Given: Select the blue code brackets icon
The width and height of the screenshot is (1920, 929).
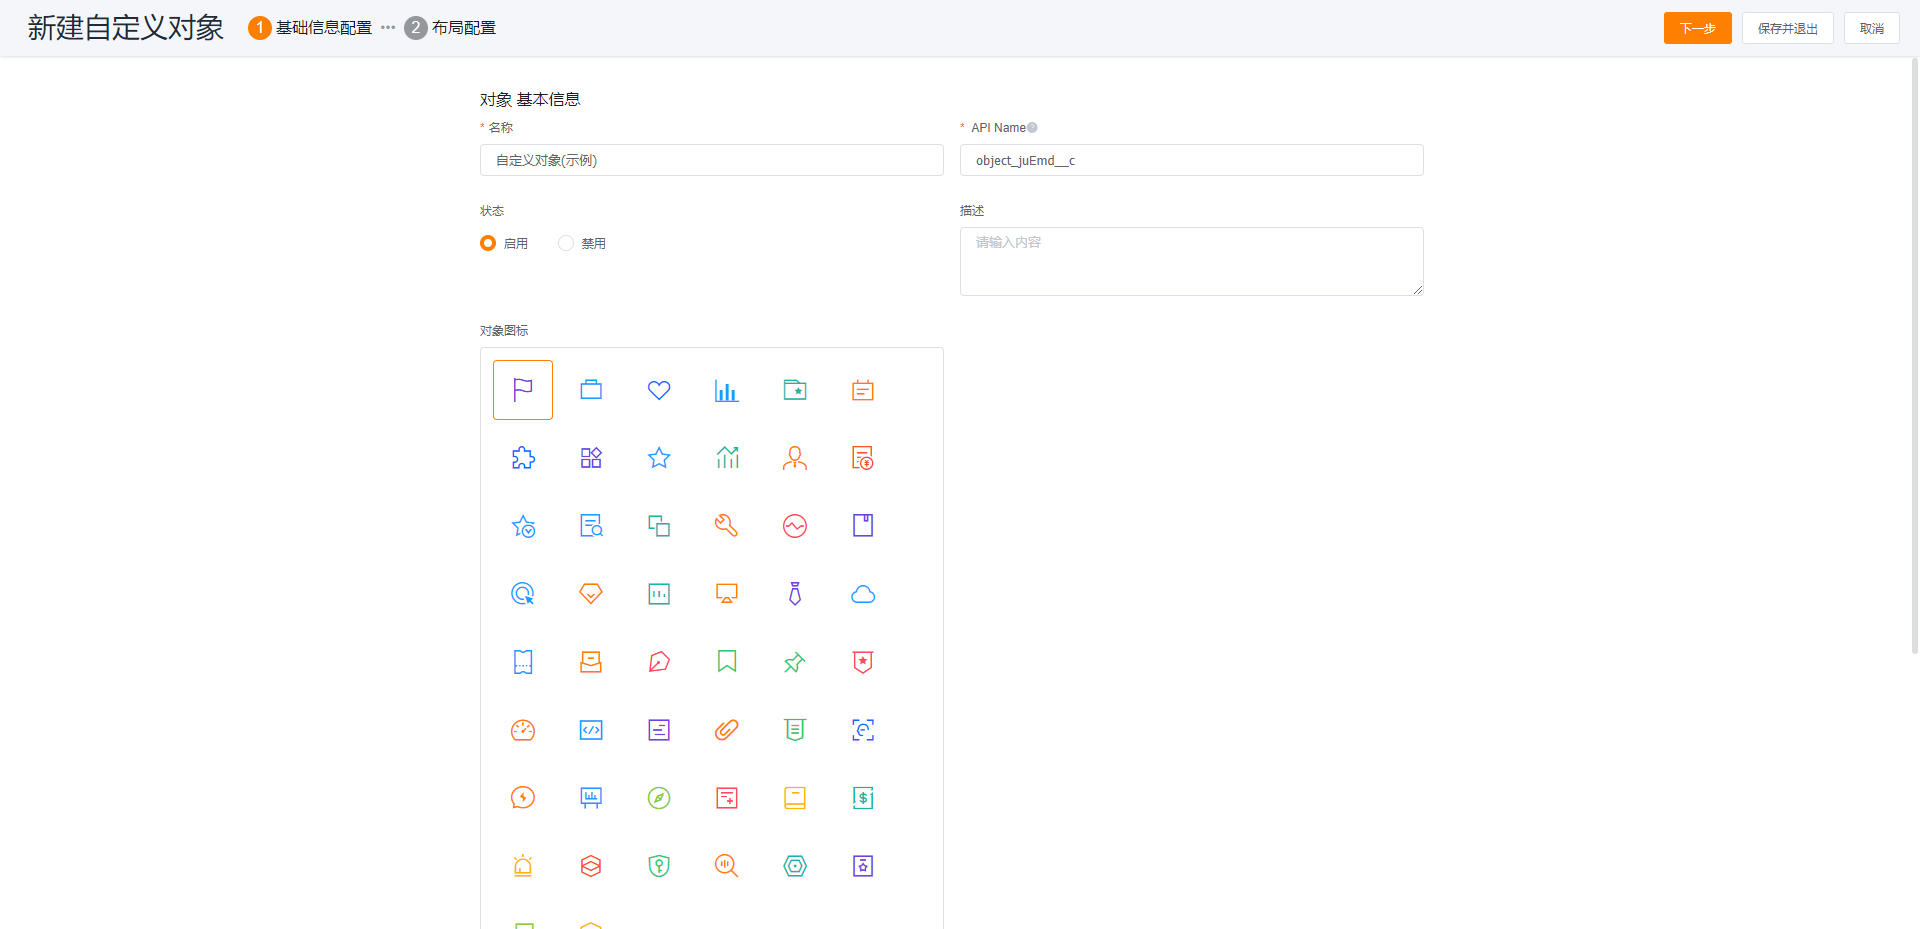Looking at the screenshot, I should pyautogui.click(x=591, y=730).
